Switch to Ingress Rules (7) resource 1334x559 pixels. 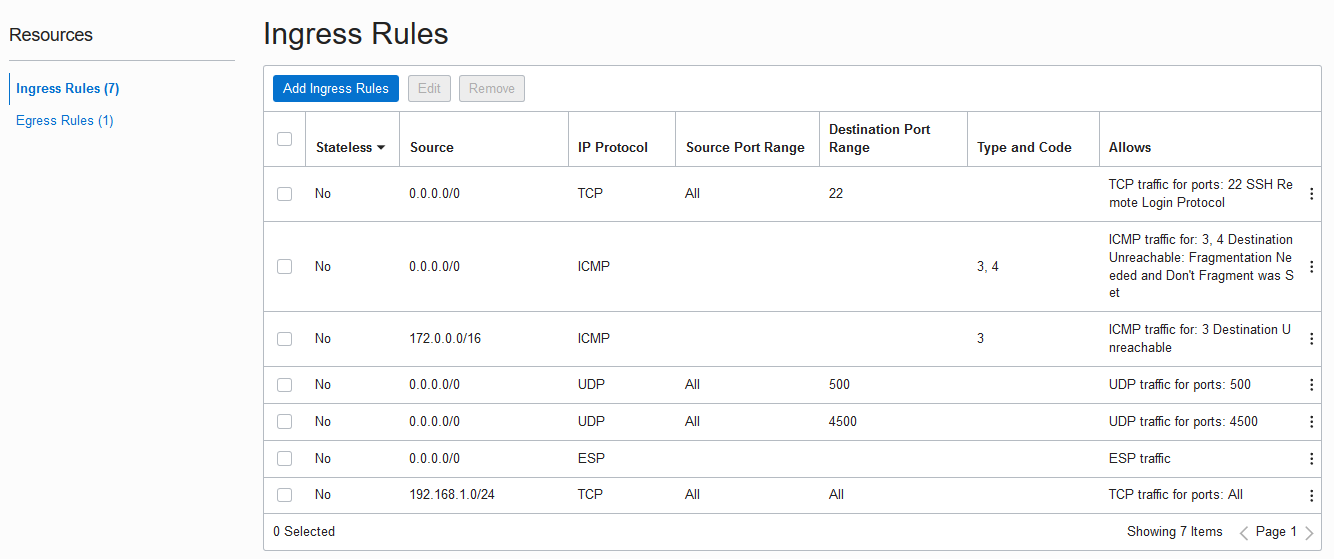(68, 89)
